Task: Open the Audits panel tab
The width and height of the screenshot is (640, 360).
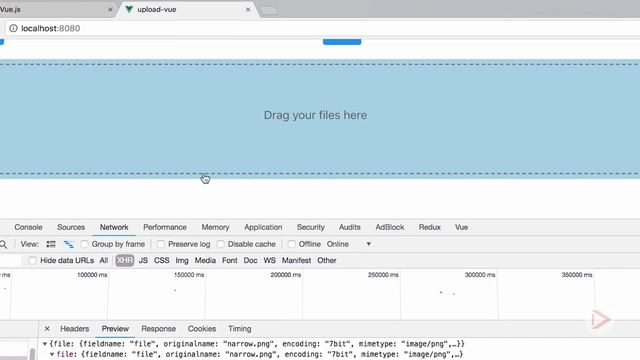Action: (349, 227)
